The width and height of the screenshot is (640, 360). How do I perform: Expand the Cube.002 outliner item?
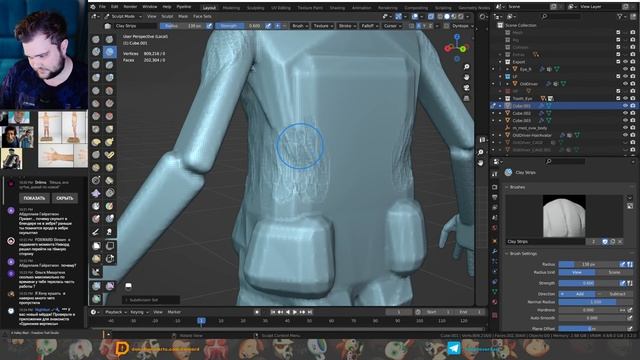click(x=500, y=113)
